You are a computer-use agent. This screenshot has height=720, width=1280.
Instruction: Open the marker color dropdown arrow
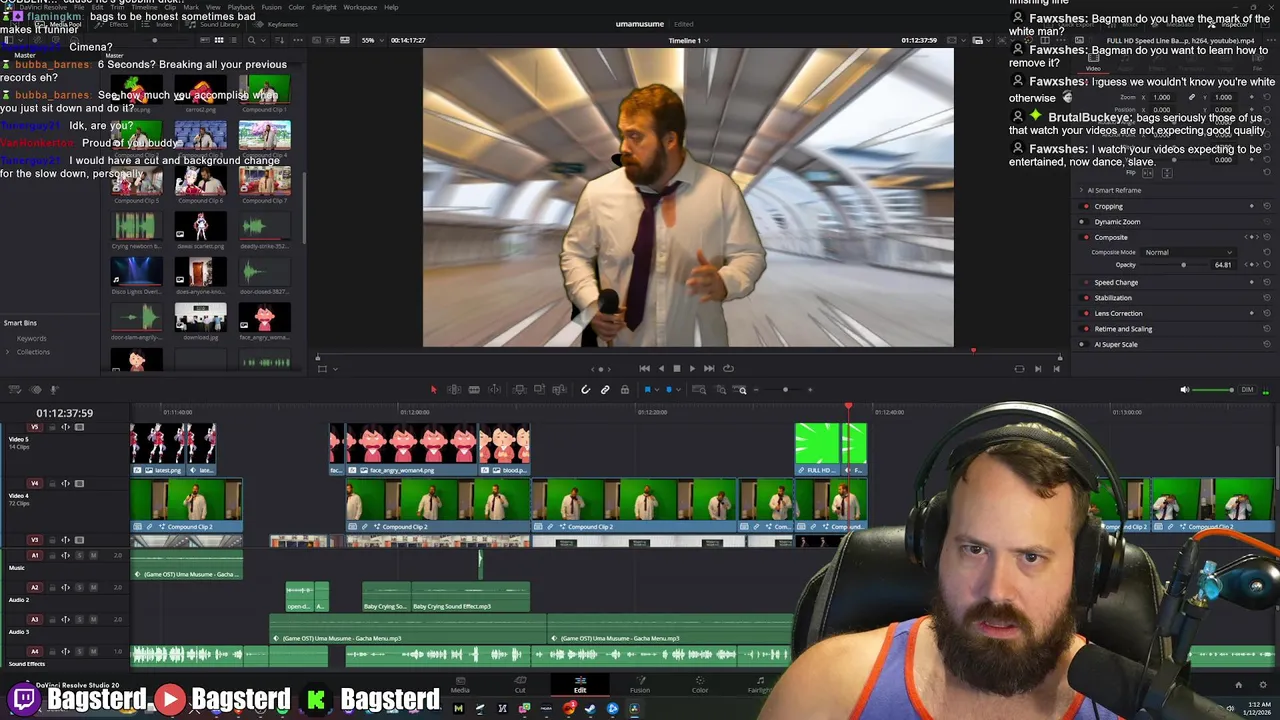pos(678,390)
